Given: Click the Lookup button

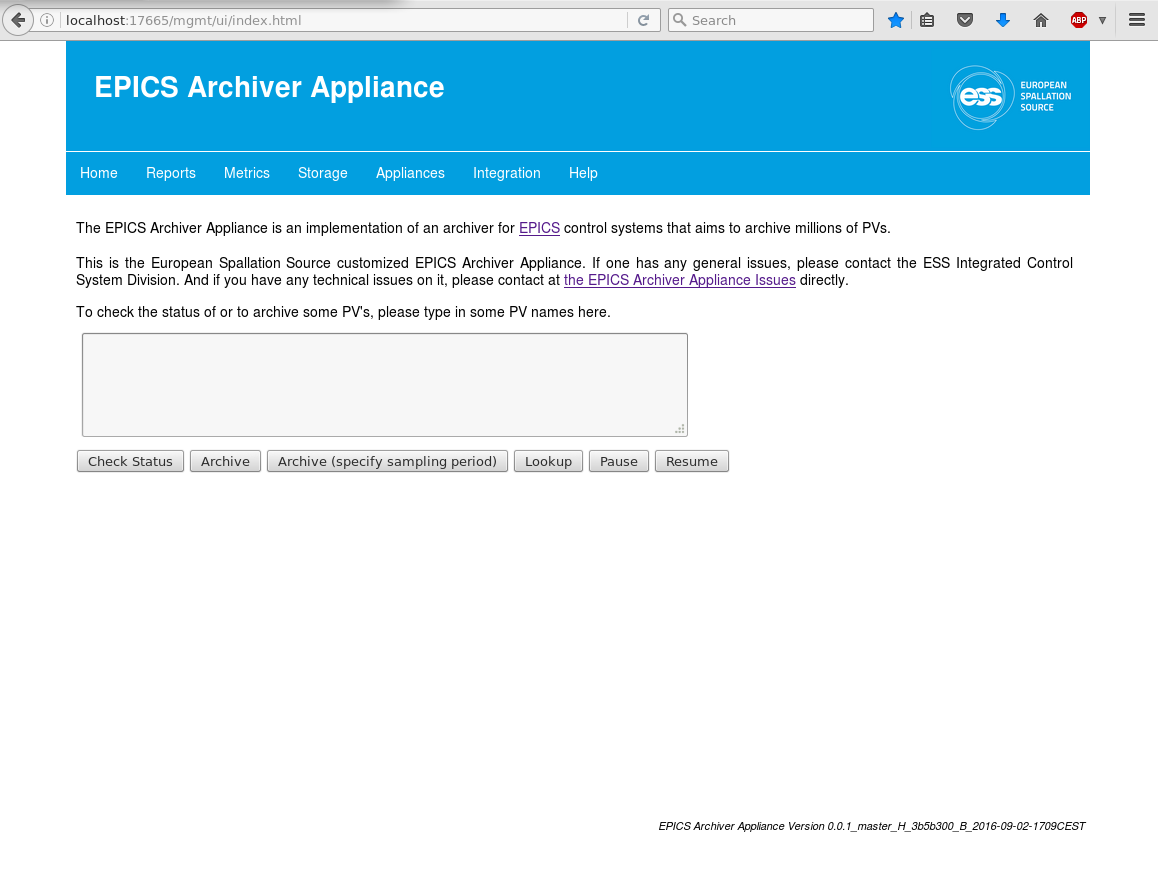Looking at the screenshot, I should click(548, 461).
